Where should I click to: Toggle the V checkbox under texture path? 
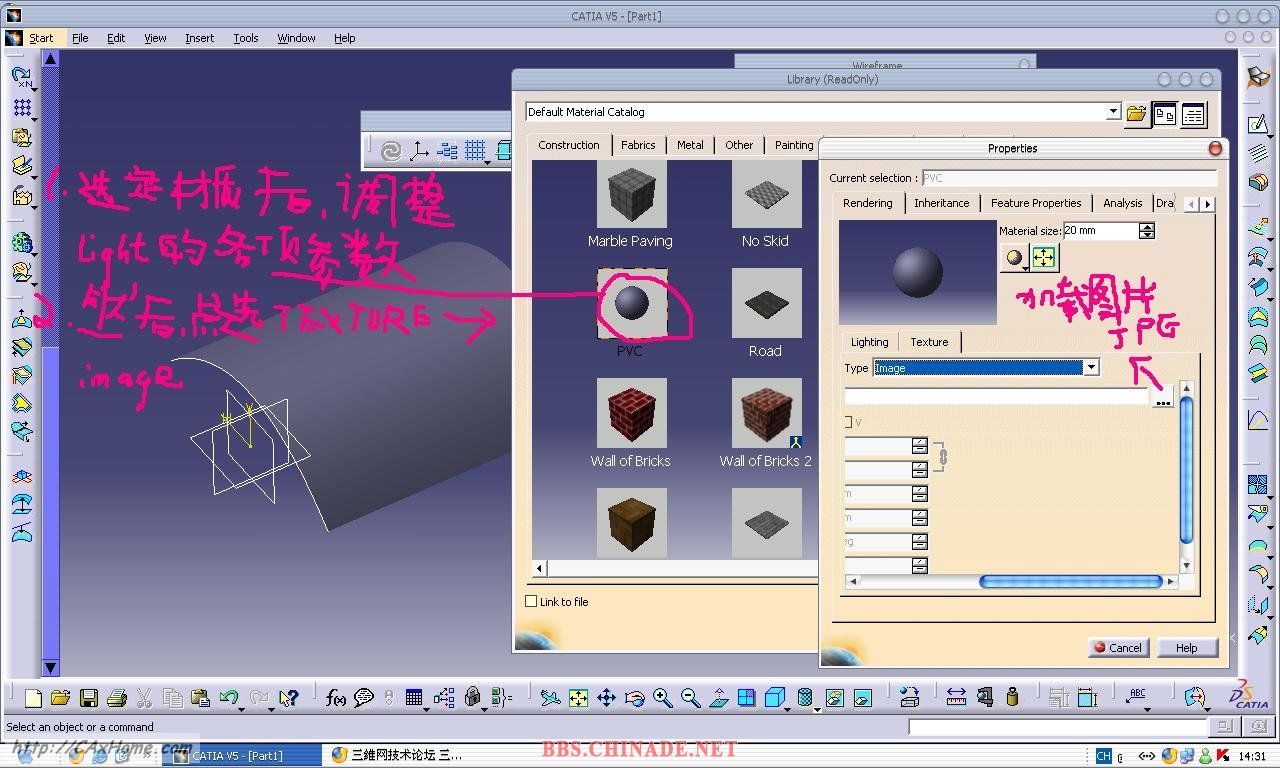(x=849, y=422)
